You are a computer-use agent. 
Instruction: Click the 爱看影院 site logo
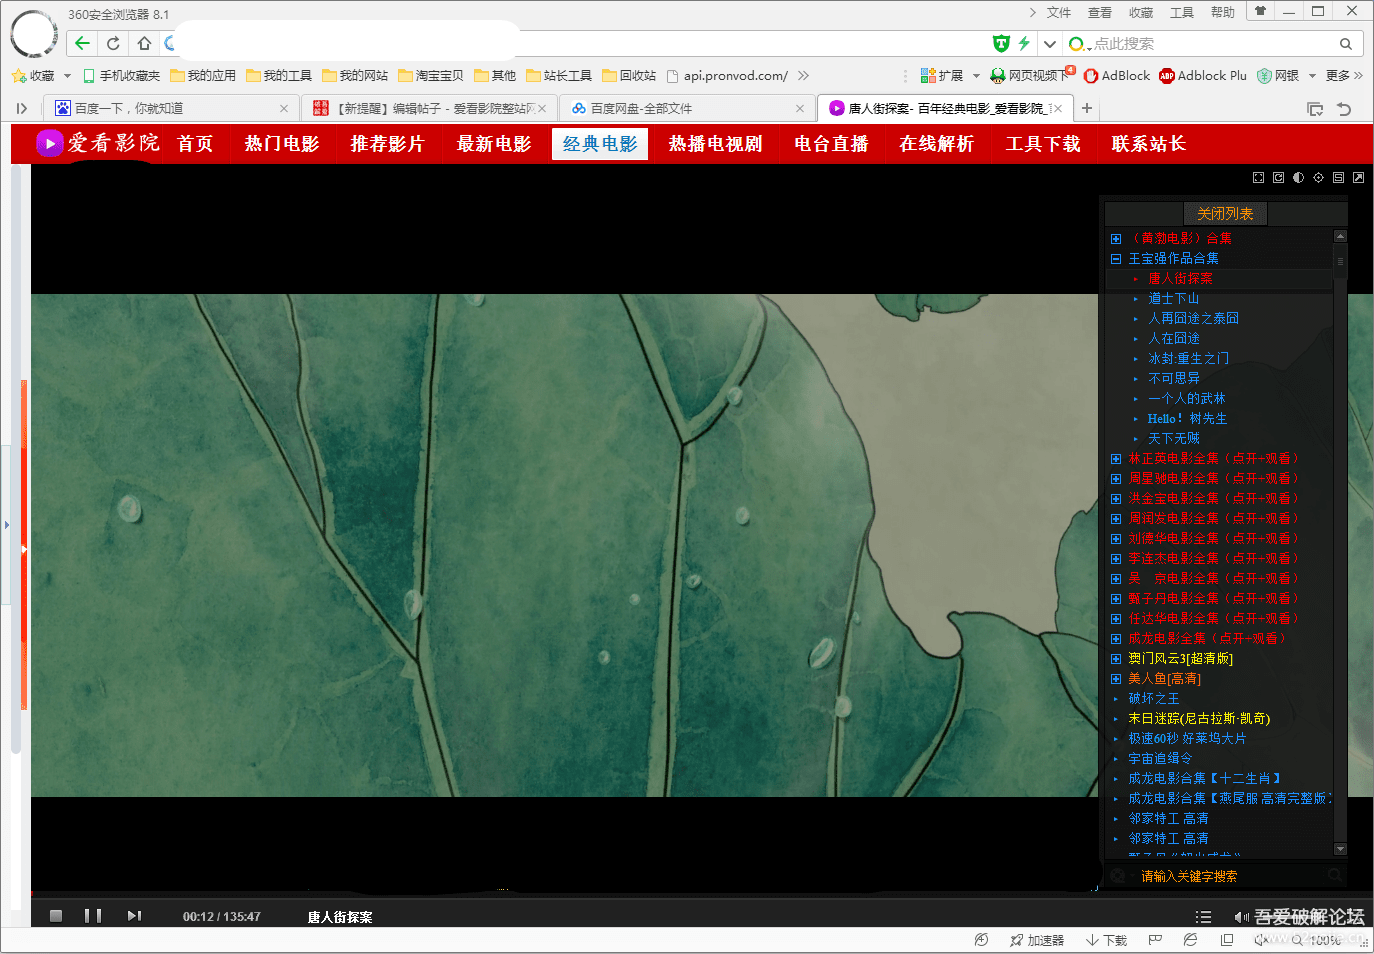tap(98, 143)
